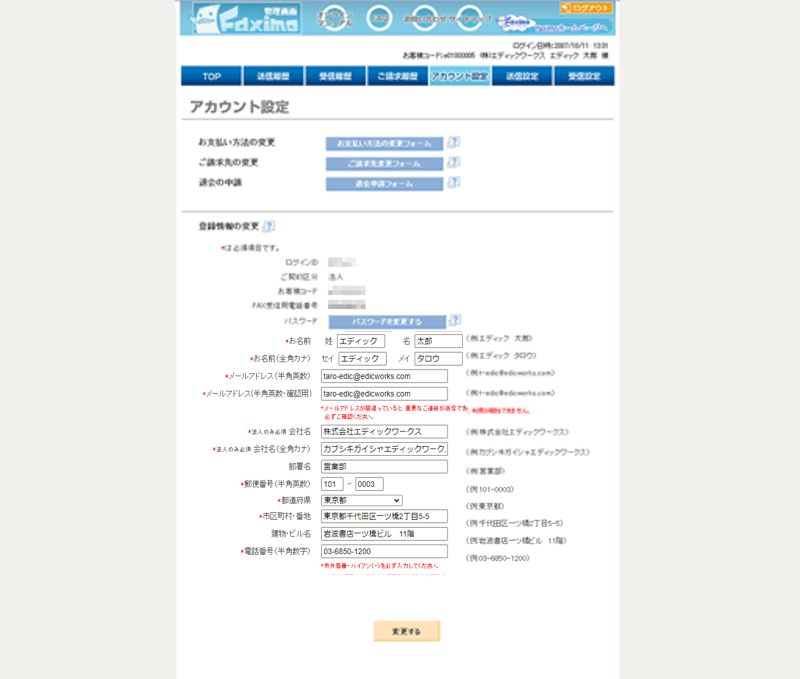
Task: Select the アカウント設定 tab
Action: coord(460,76)
